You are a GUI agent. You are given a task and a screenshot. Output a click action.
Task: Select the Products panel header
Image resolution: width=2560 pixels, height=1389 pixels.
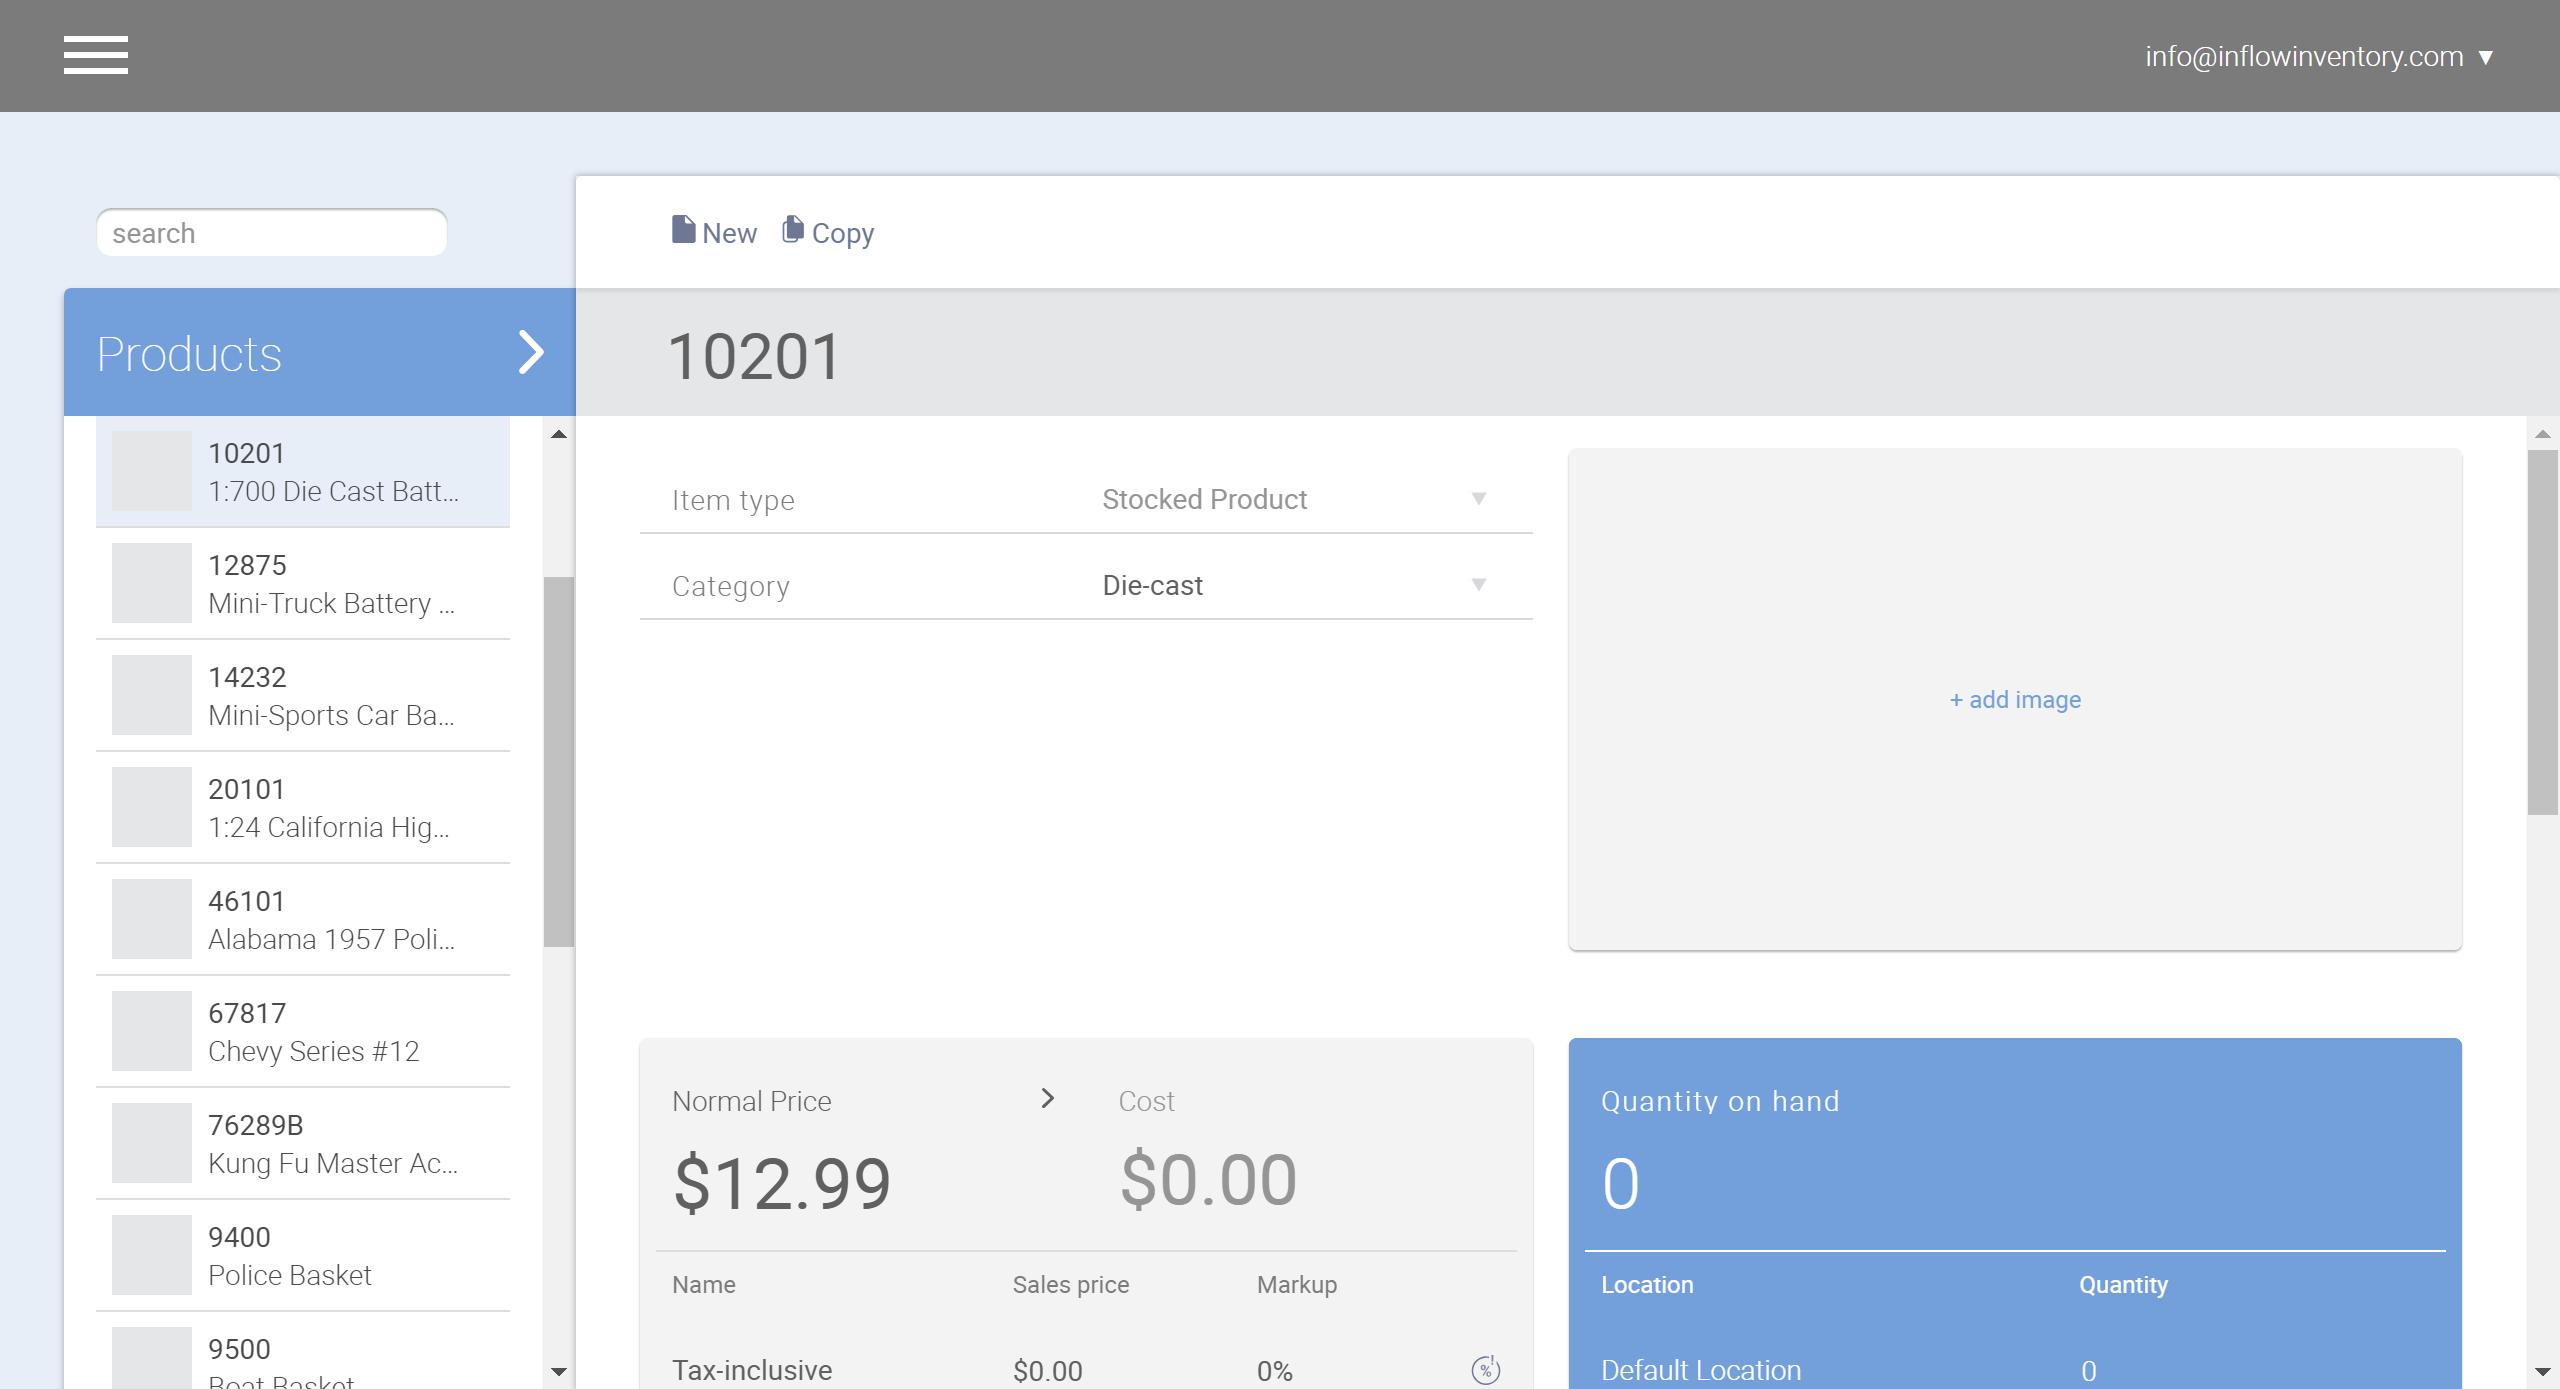click(x=190, y=352)
